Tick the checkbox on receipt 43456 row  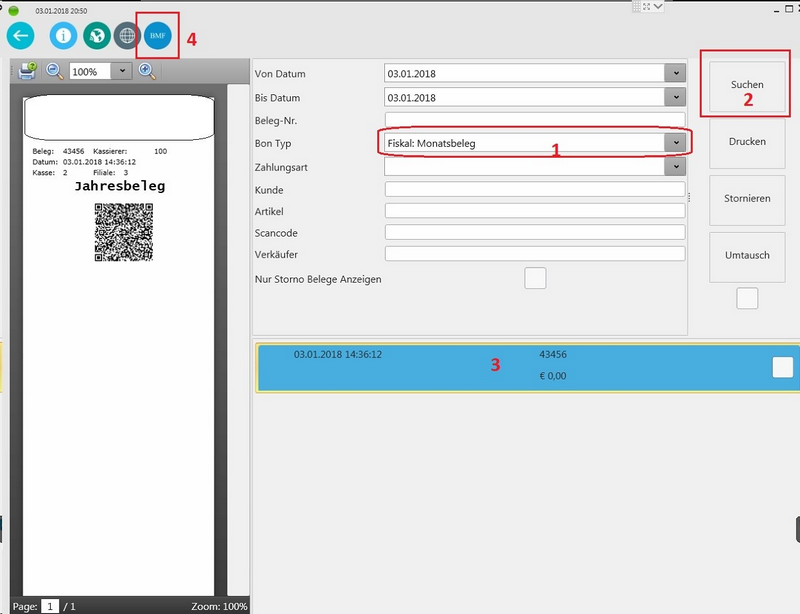(783, 367)
